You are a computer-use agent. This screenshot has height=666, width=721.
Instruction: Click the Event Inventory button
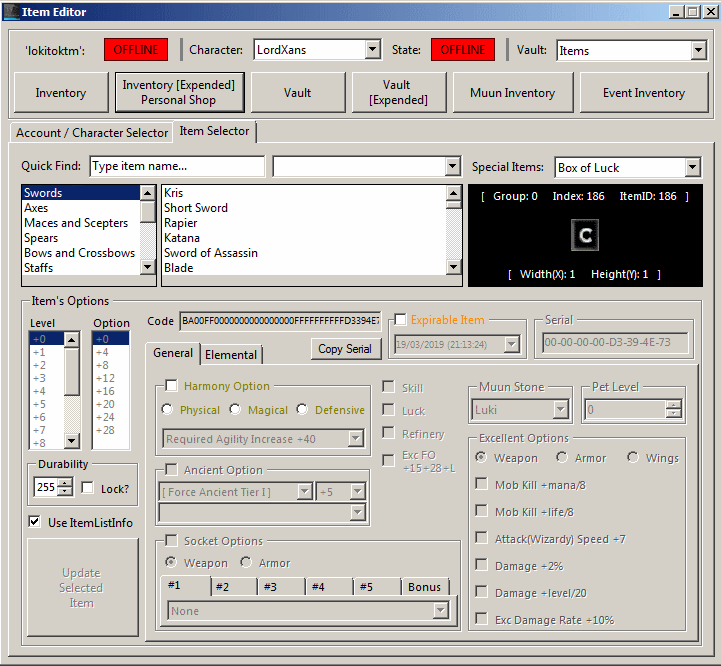coord(643,93)
